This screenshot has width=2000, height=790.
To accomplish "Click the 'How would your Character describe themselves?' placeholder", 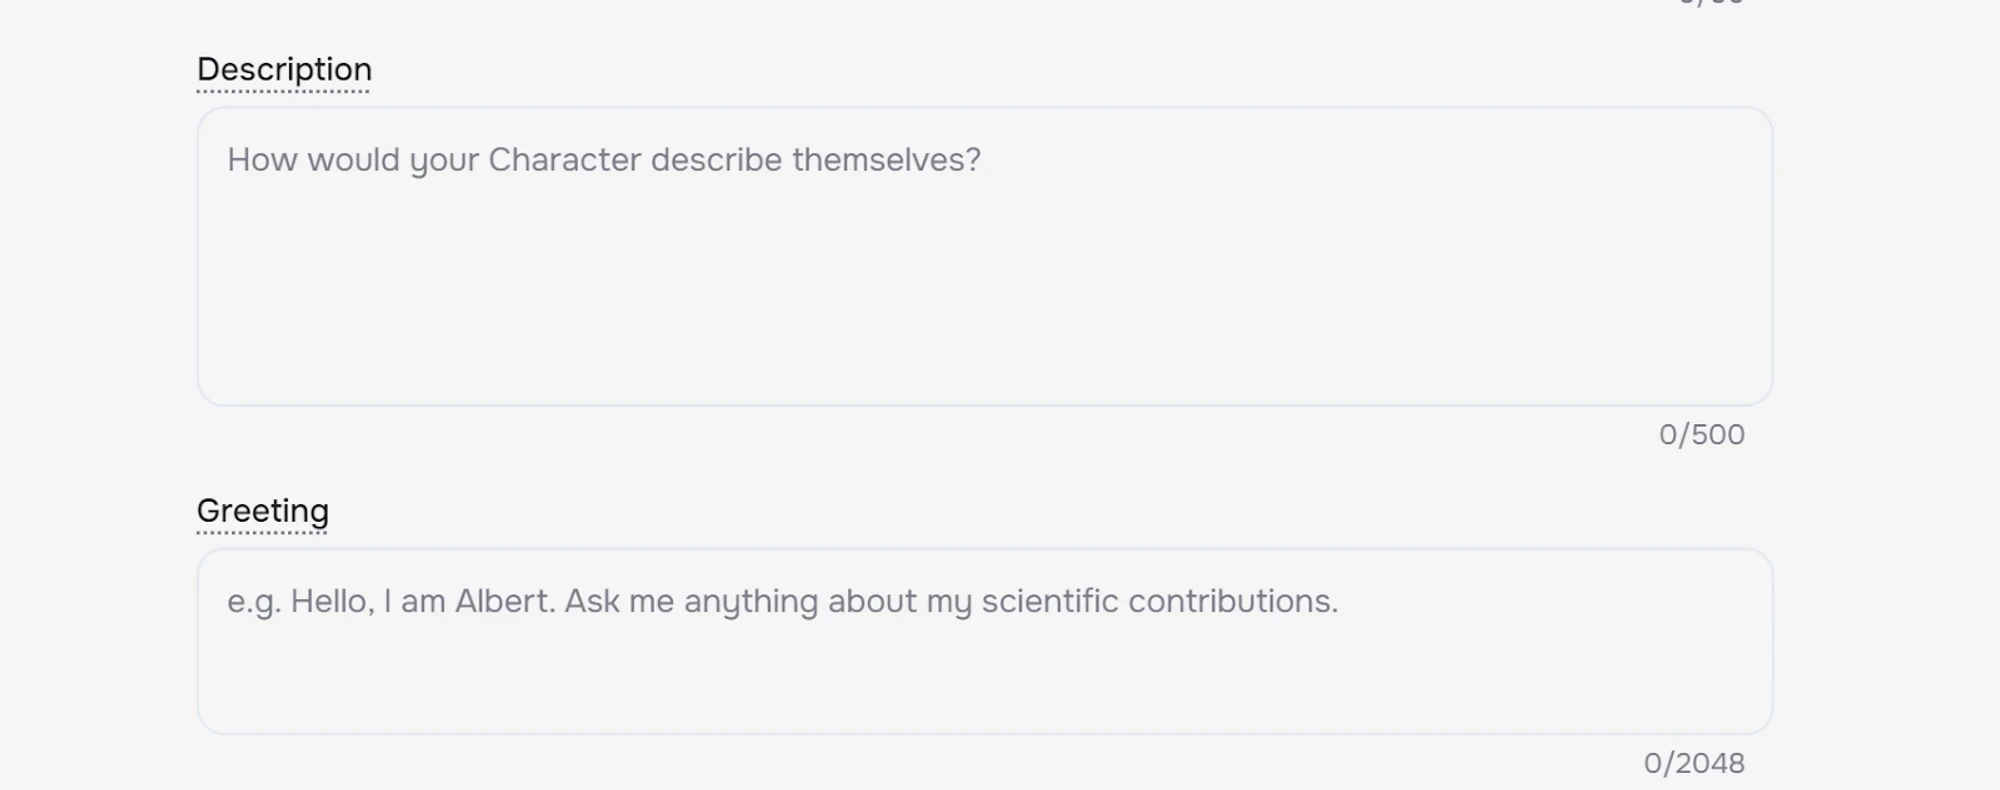I will (x=604, y=160).
